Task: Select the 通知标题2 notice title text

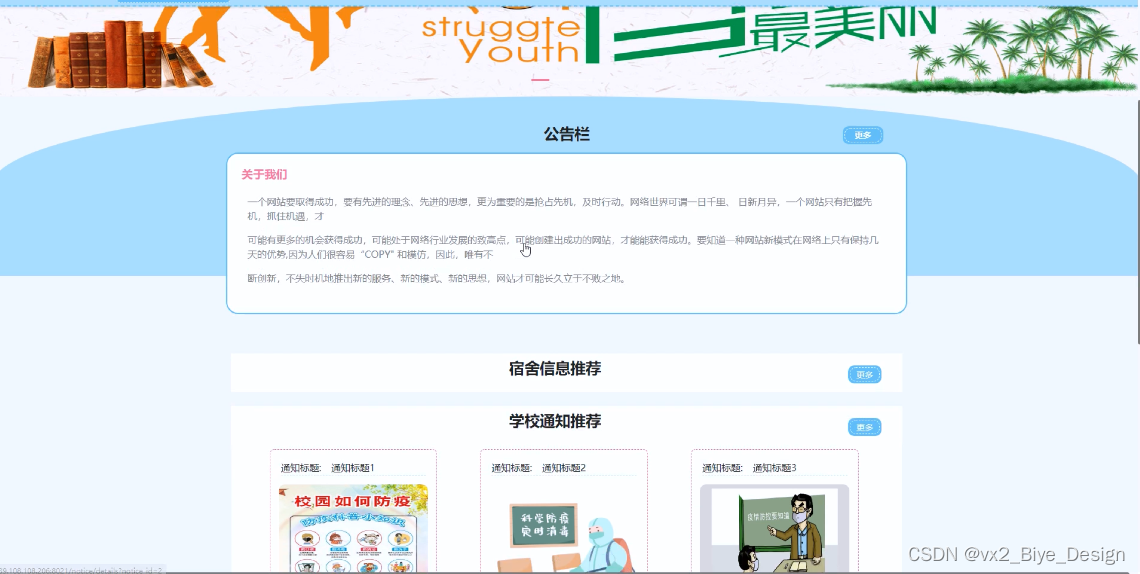Action: click(x=563, y=468)
